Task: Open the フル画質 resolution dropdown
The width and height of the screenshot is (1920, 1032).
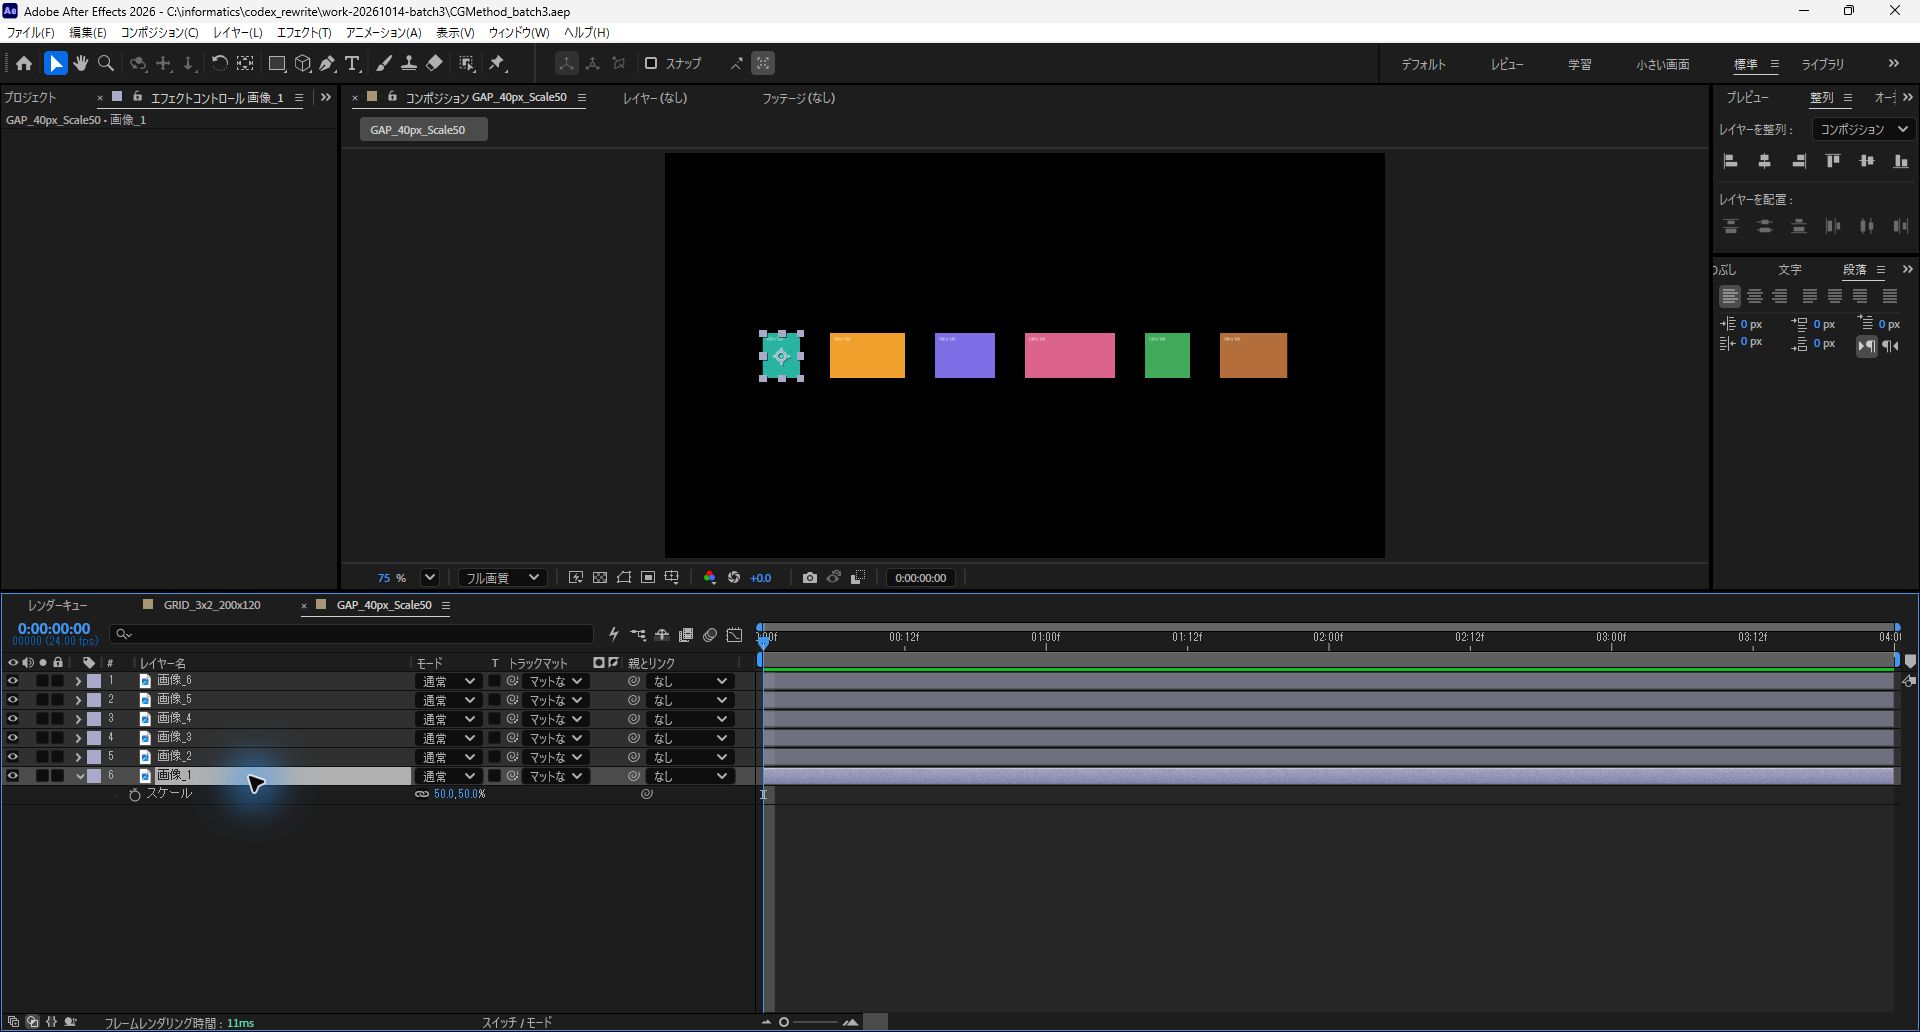Action: click(x=502, y=578)
